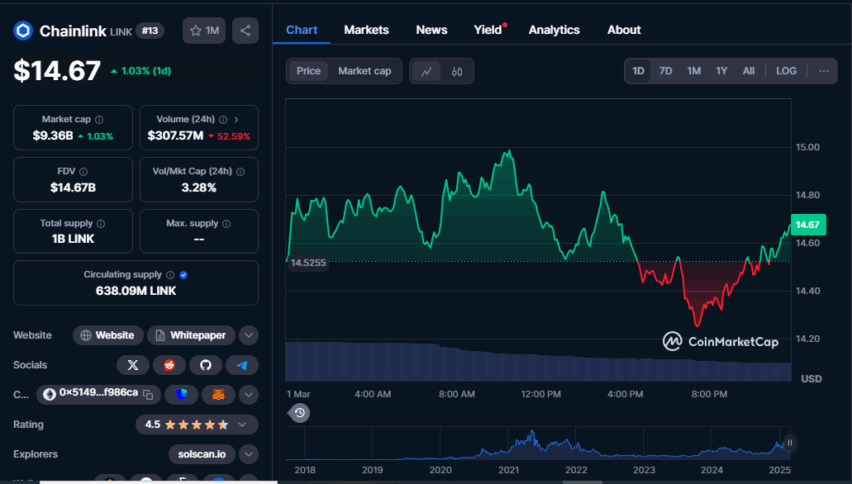Expand more Website links dropdown

point(248,336)
